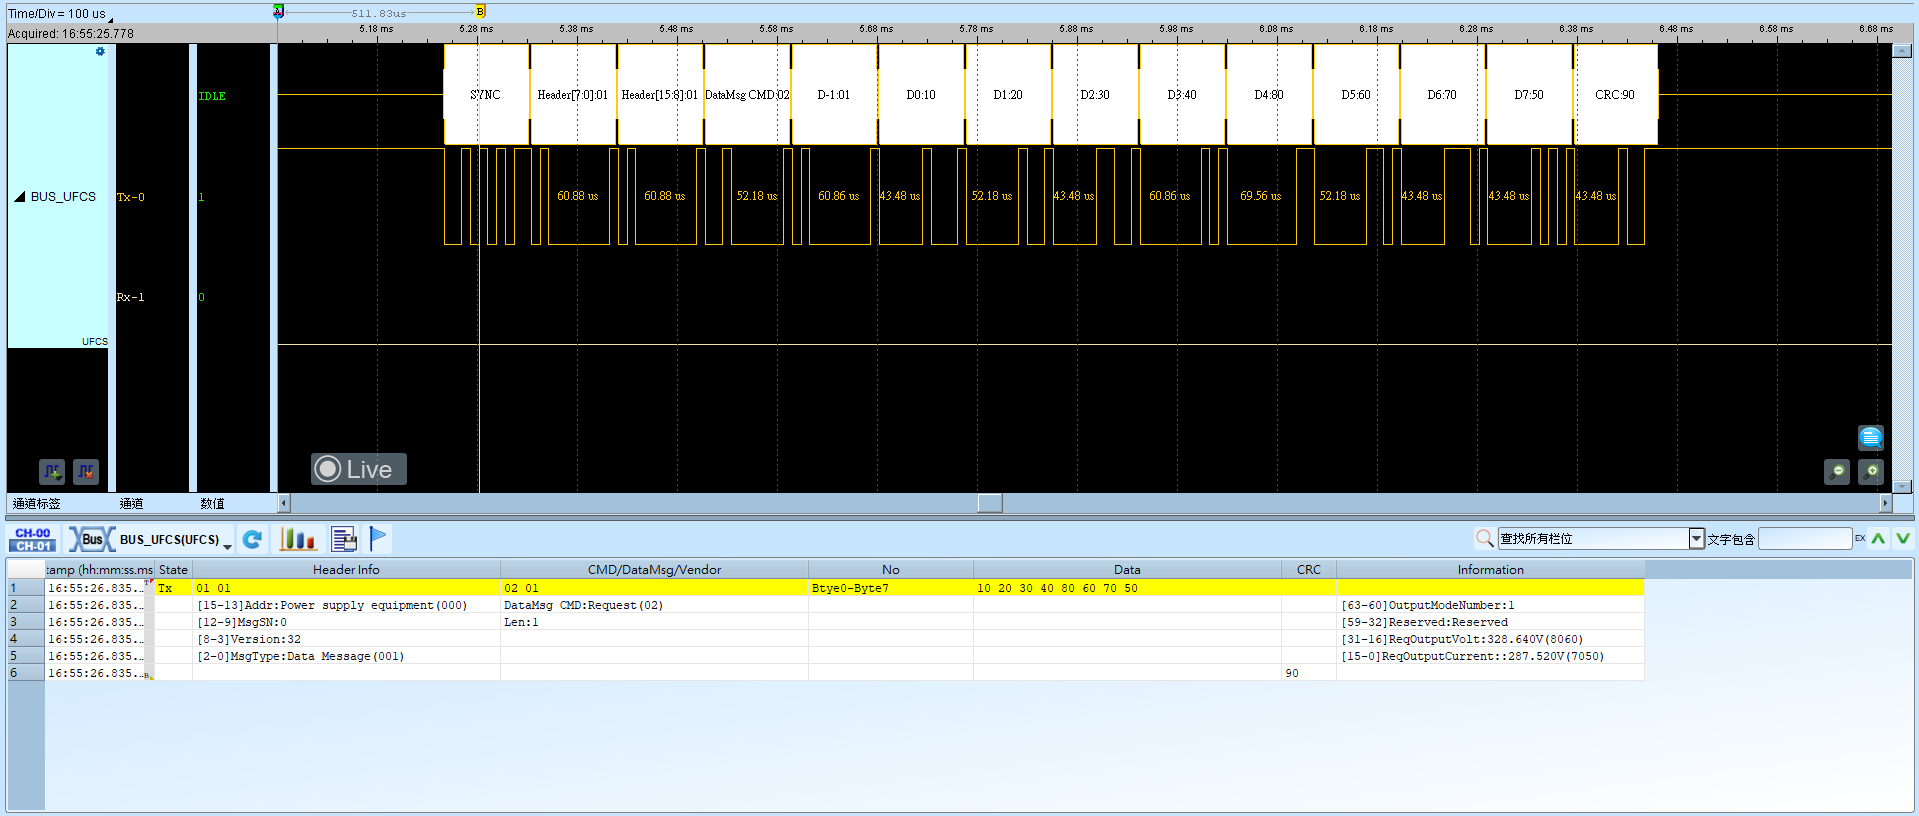Select the Rx-1 channel label

(131, 297)
